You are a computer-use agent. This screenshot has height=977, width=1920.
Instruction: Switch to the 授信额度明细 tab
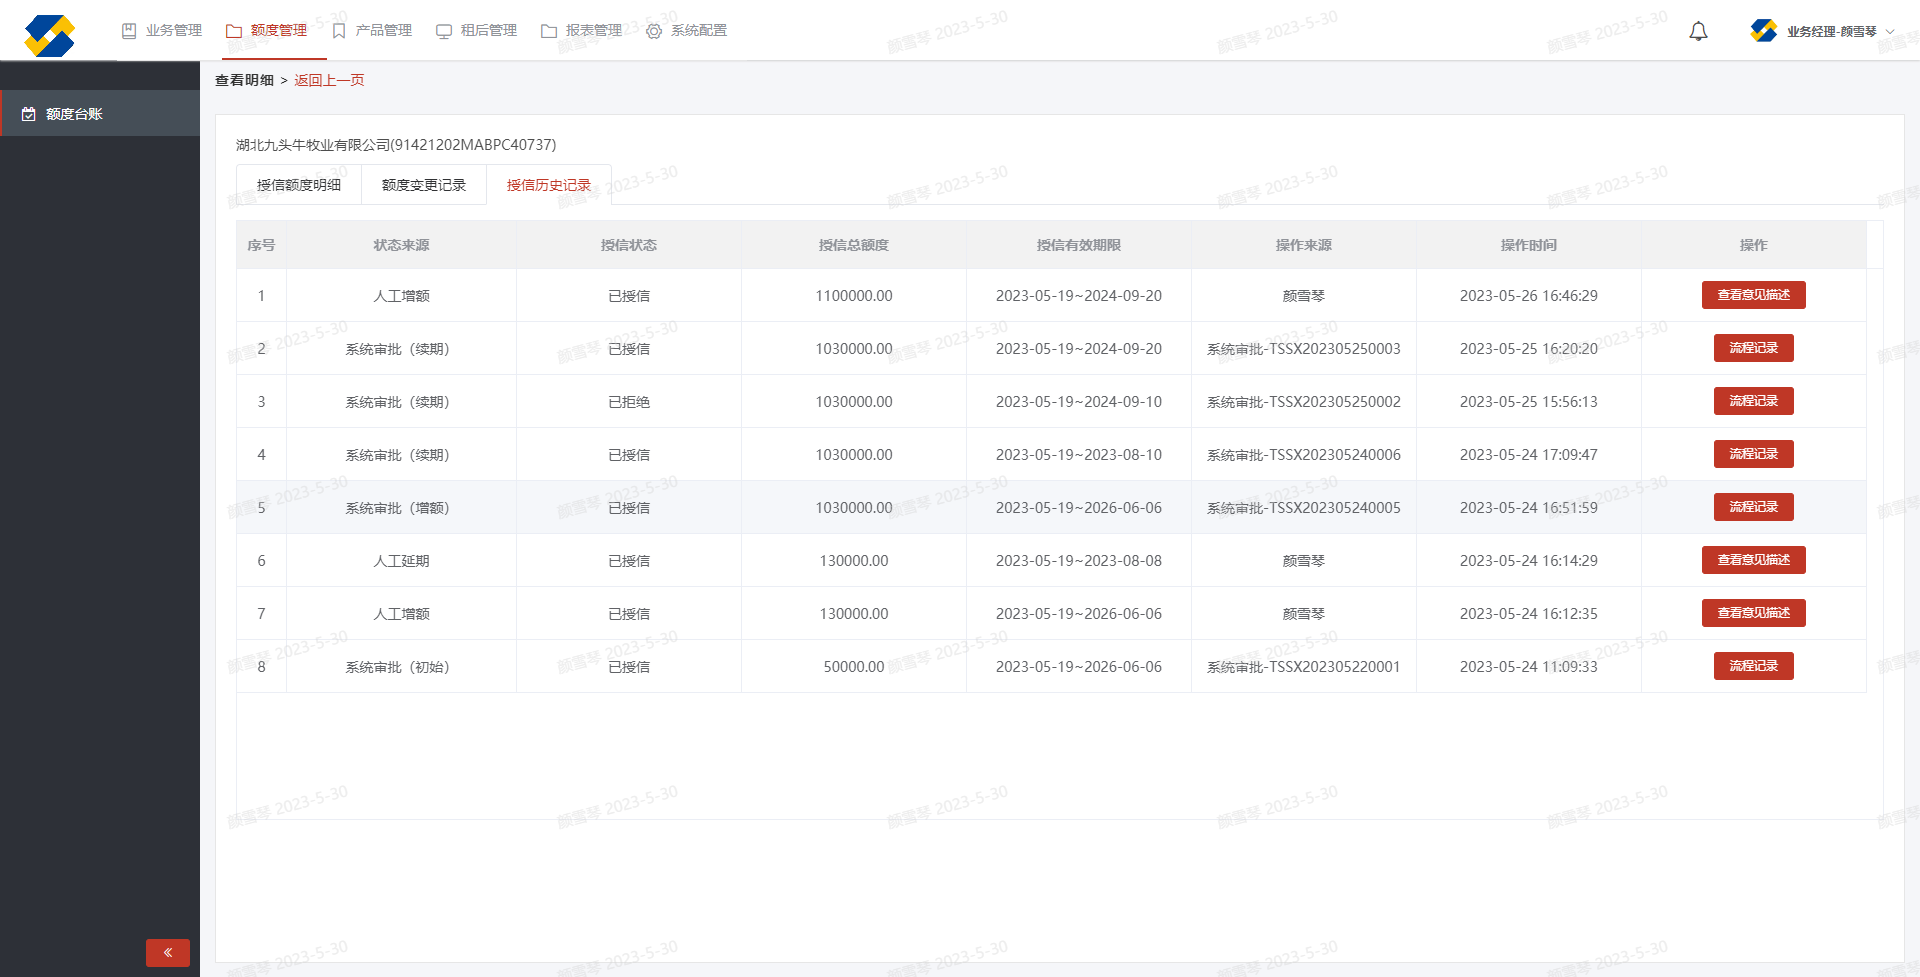click(298, 185)
